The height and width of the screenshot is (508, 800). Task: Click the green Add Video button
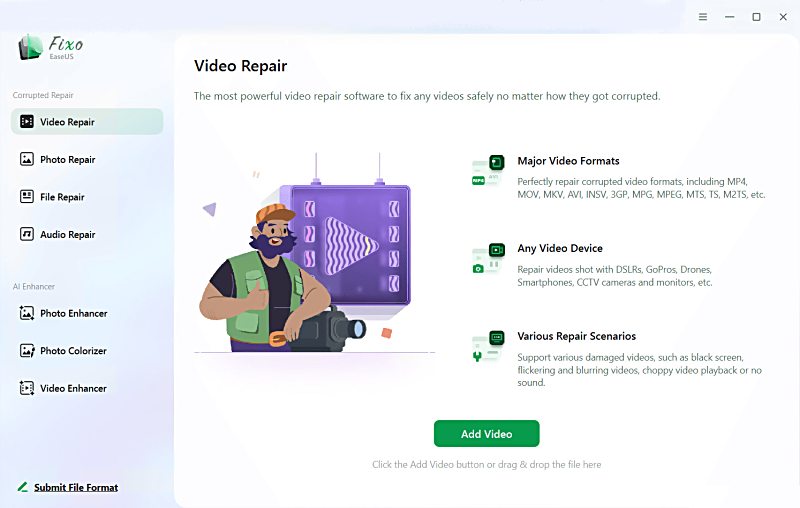click(x=486, y=434)
